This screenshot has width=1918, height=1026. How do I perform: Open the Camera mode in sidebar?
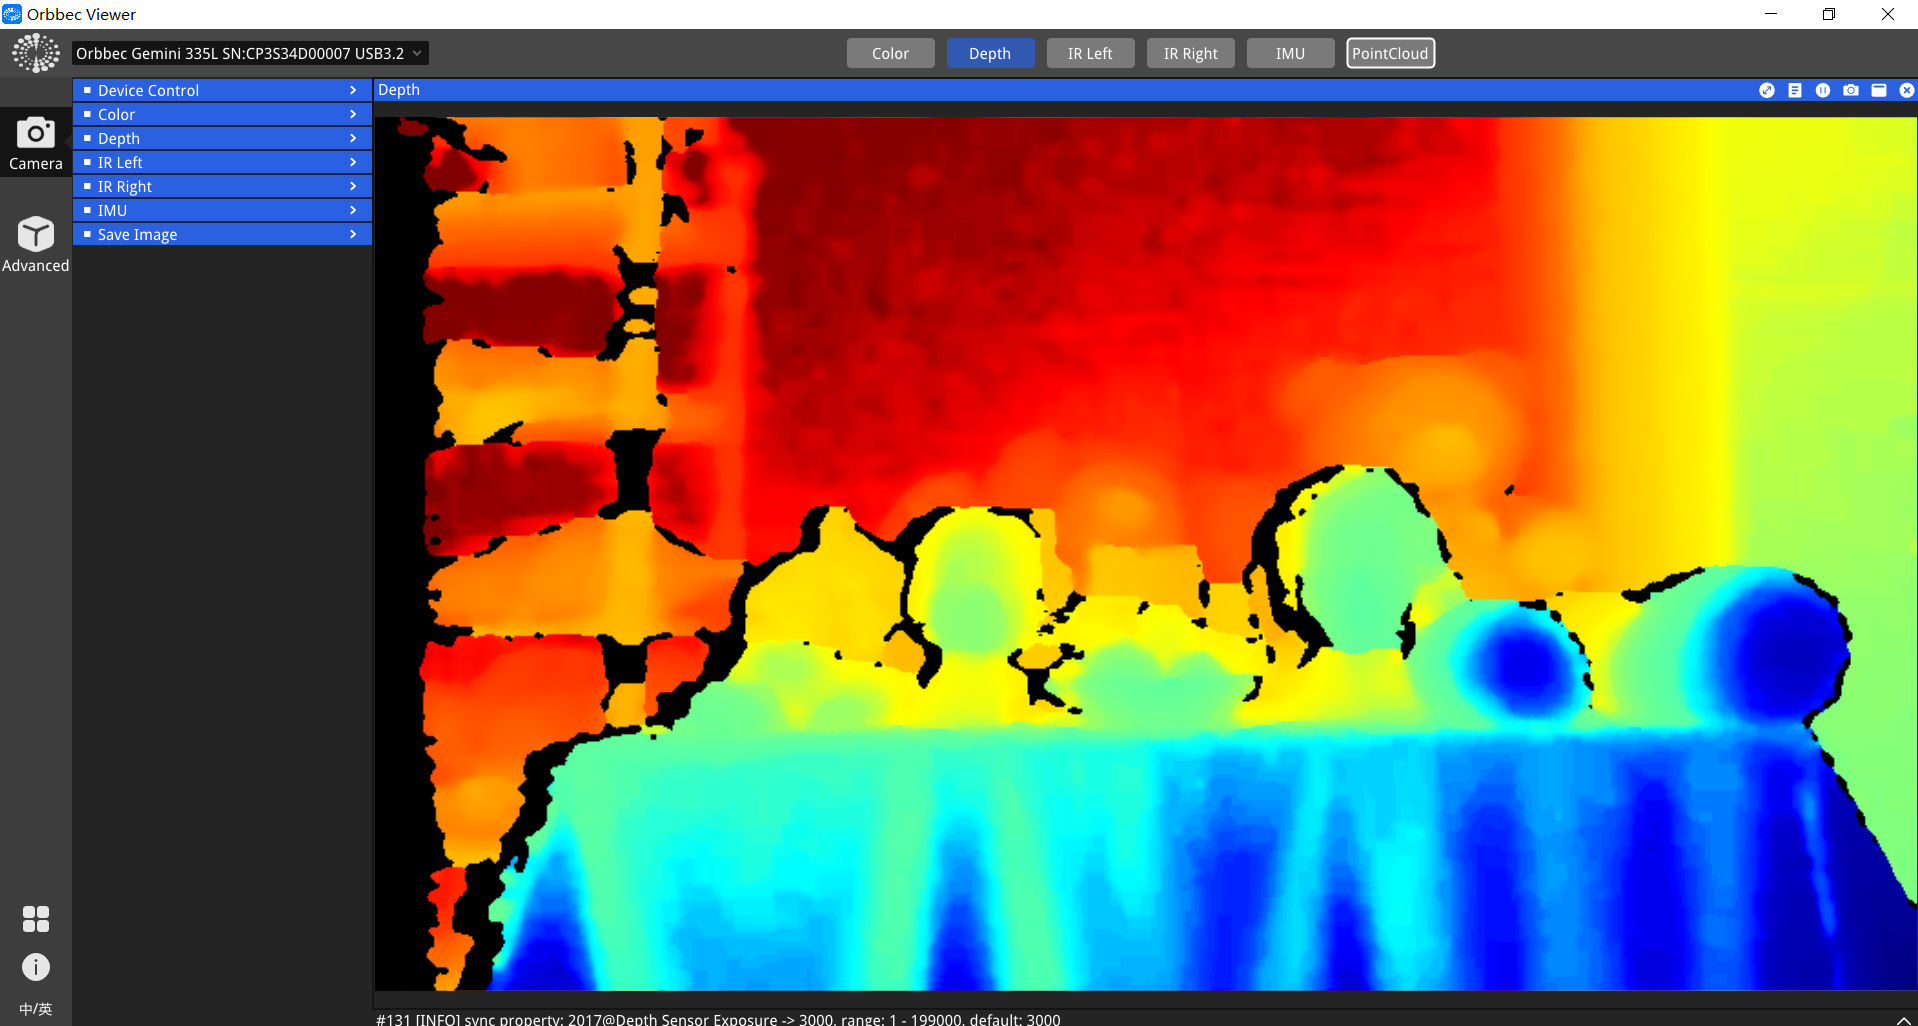coord(35,142)
